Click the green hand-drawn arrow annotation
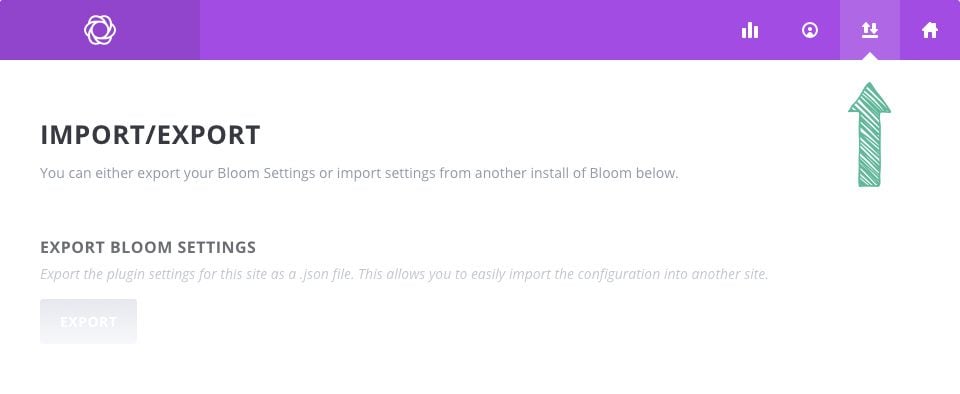The height and width of the screenshot is (394, 960). click(869, 134)
